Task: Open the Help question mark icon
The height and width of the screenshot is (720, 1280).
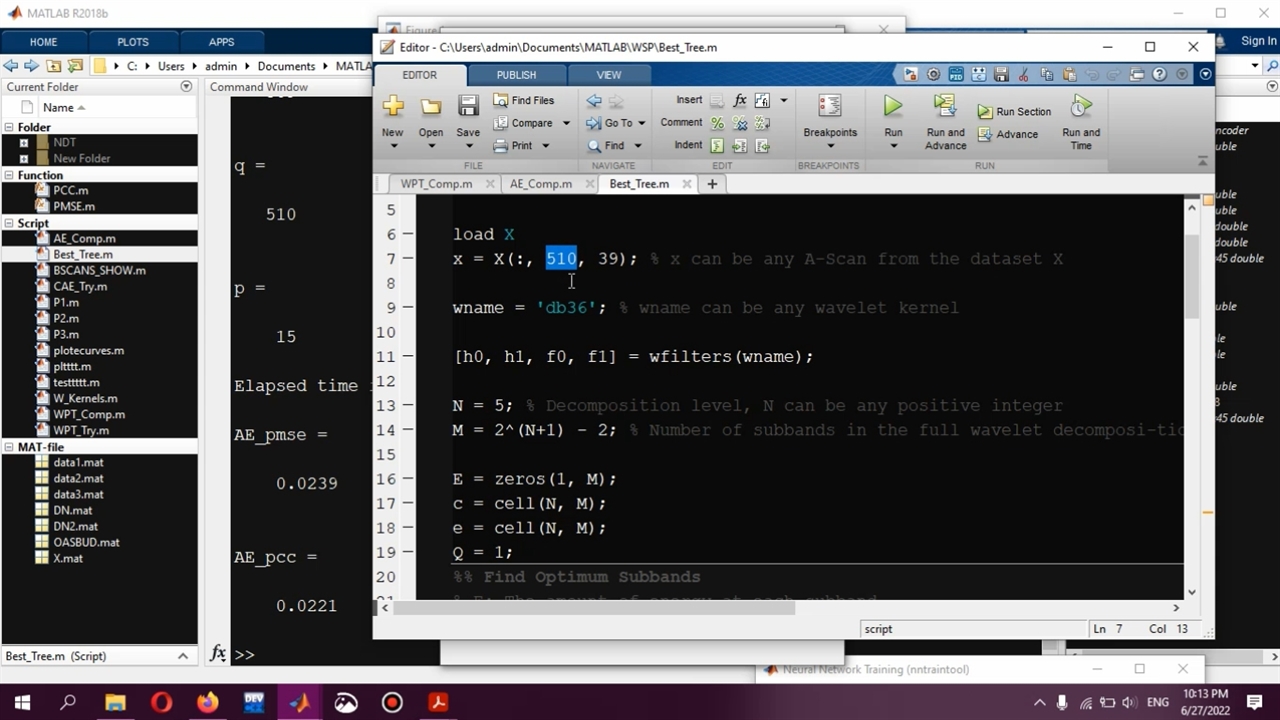Action: 1159,74
